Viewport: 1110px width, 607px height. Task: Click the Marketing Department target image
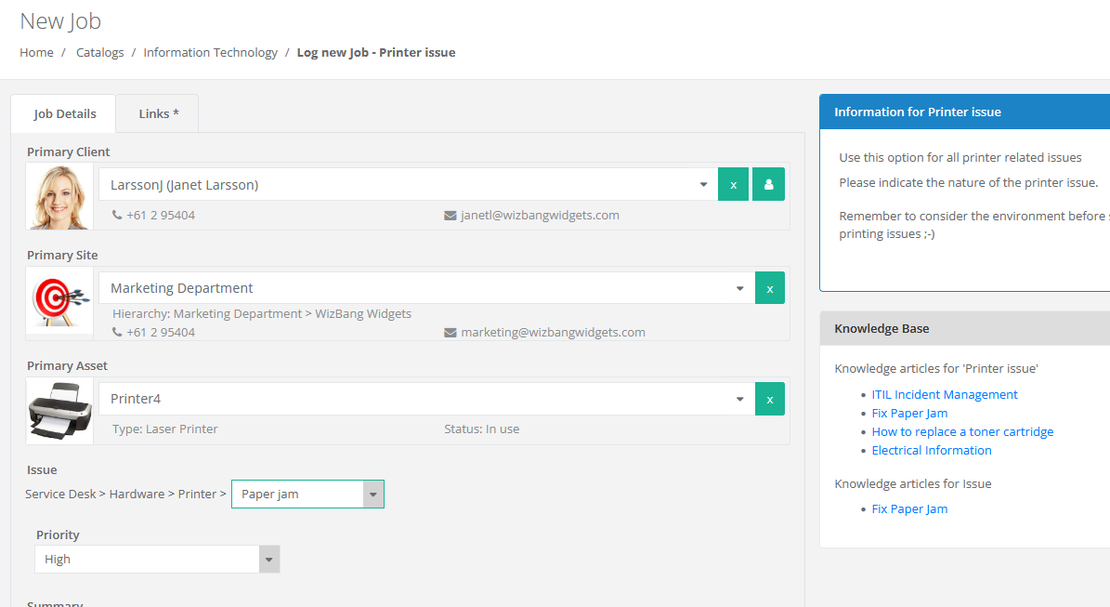tap(59, 302)
